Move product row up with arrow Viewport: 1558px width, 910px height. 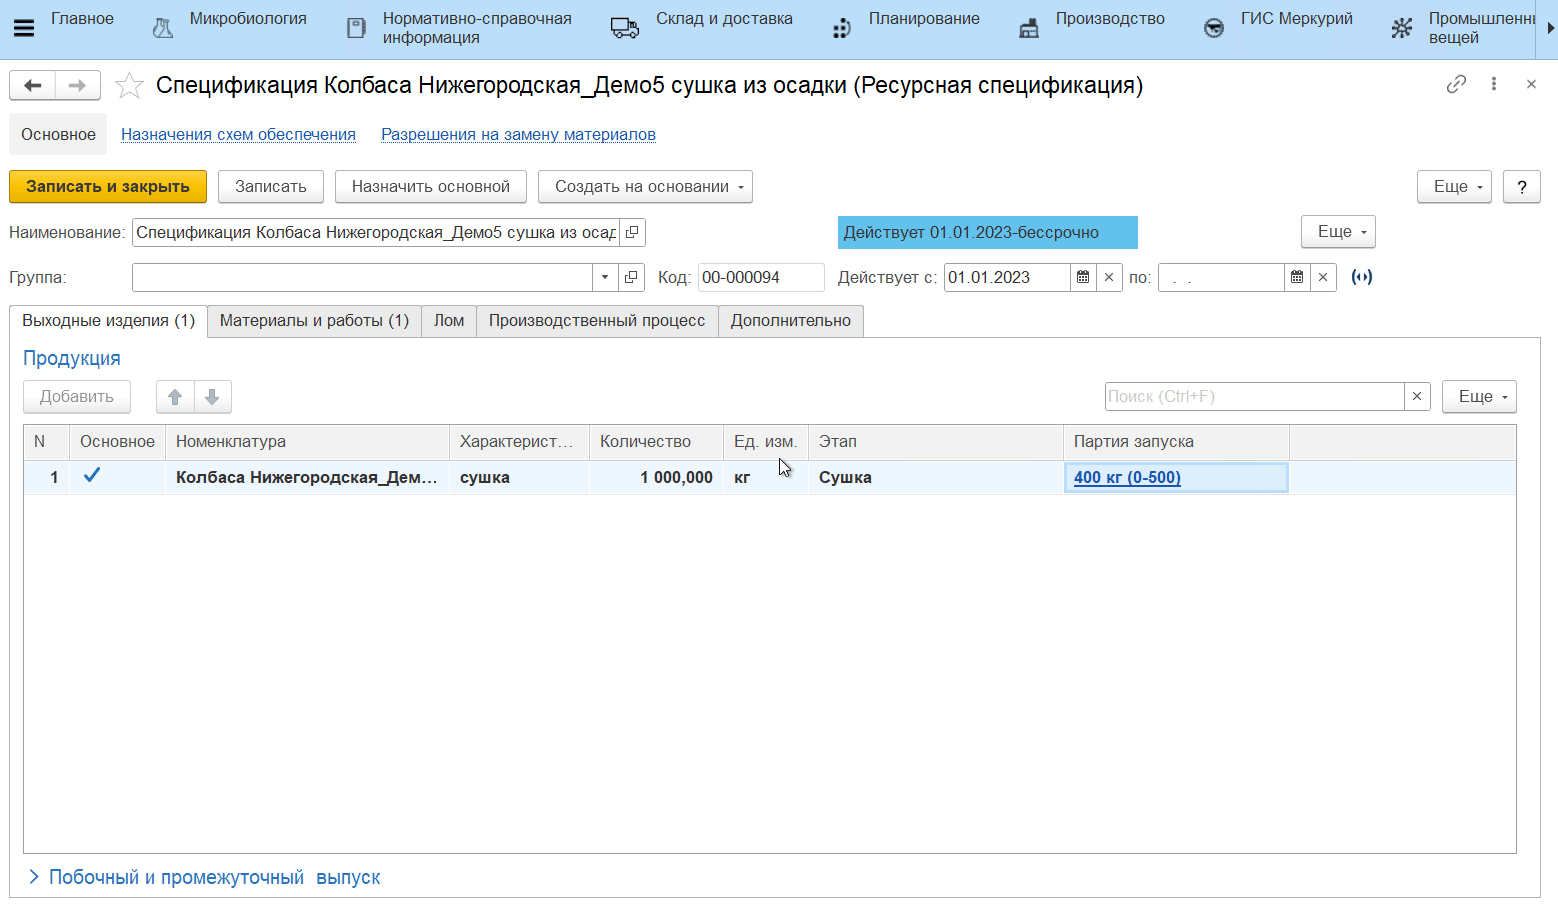pyautogui.click(x=175, y=397)
